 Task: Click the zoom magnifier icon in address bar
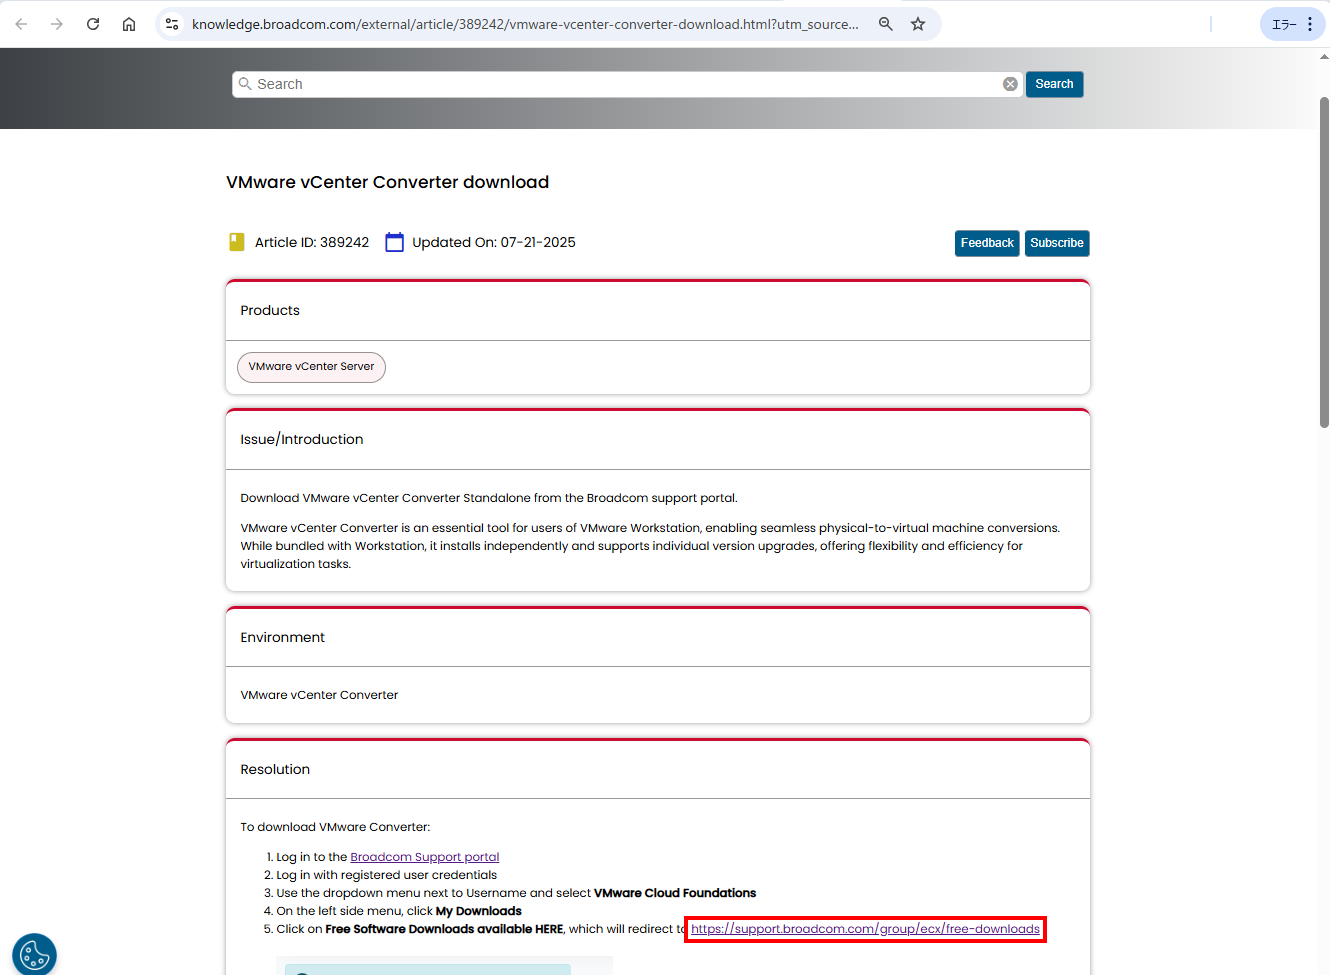(x=885, y=24)
